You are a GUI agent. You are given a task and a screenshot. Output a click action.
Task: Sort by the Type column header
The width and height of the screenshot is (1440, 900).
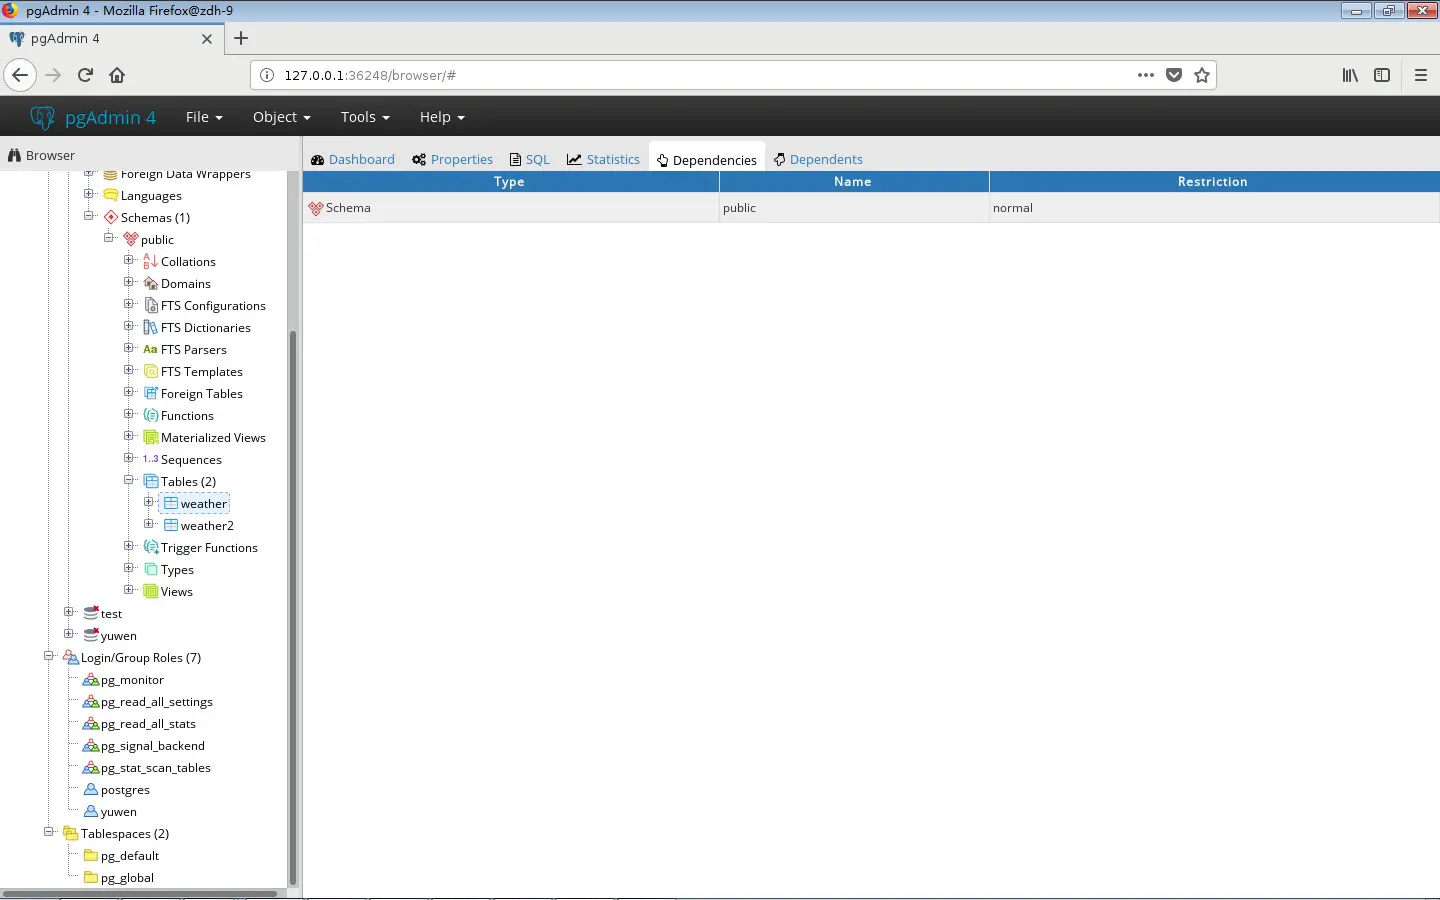point(510,182)
